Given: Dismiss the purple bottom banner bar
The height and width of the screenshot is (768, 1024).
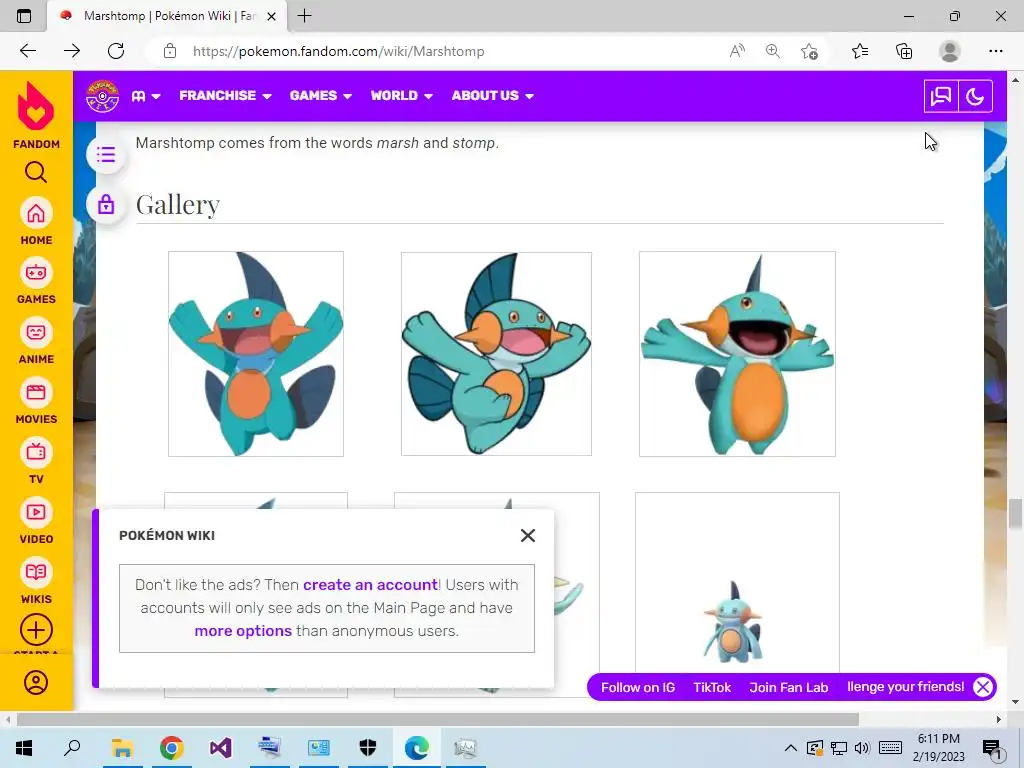Looking at the screenshot, I should click(983, 687).
